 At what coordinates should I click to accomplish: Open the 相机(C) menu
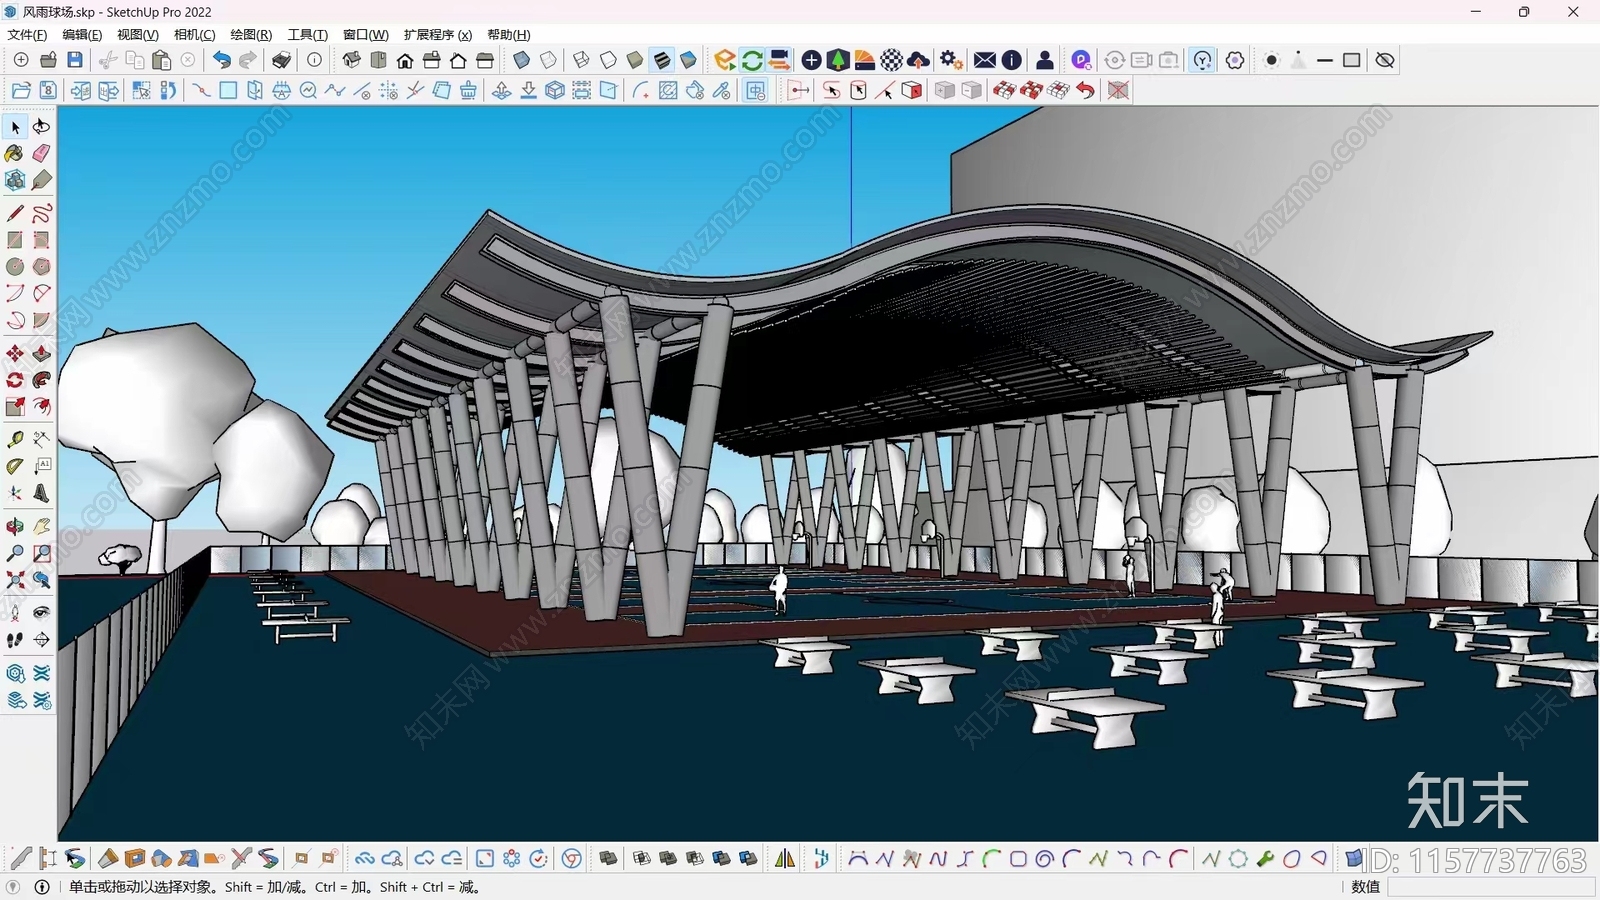coord(195,35)
